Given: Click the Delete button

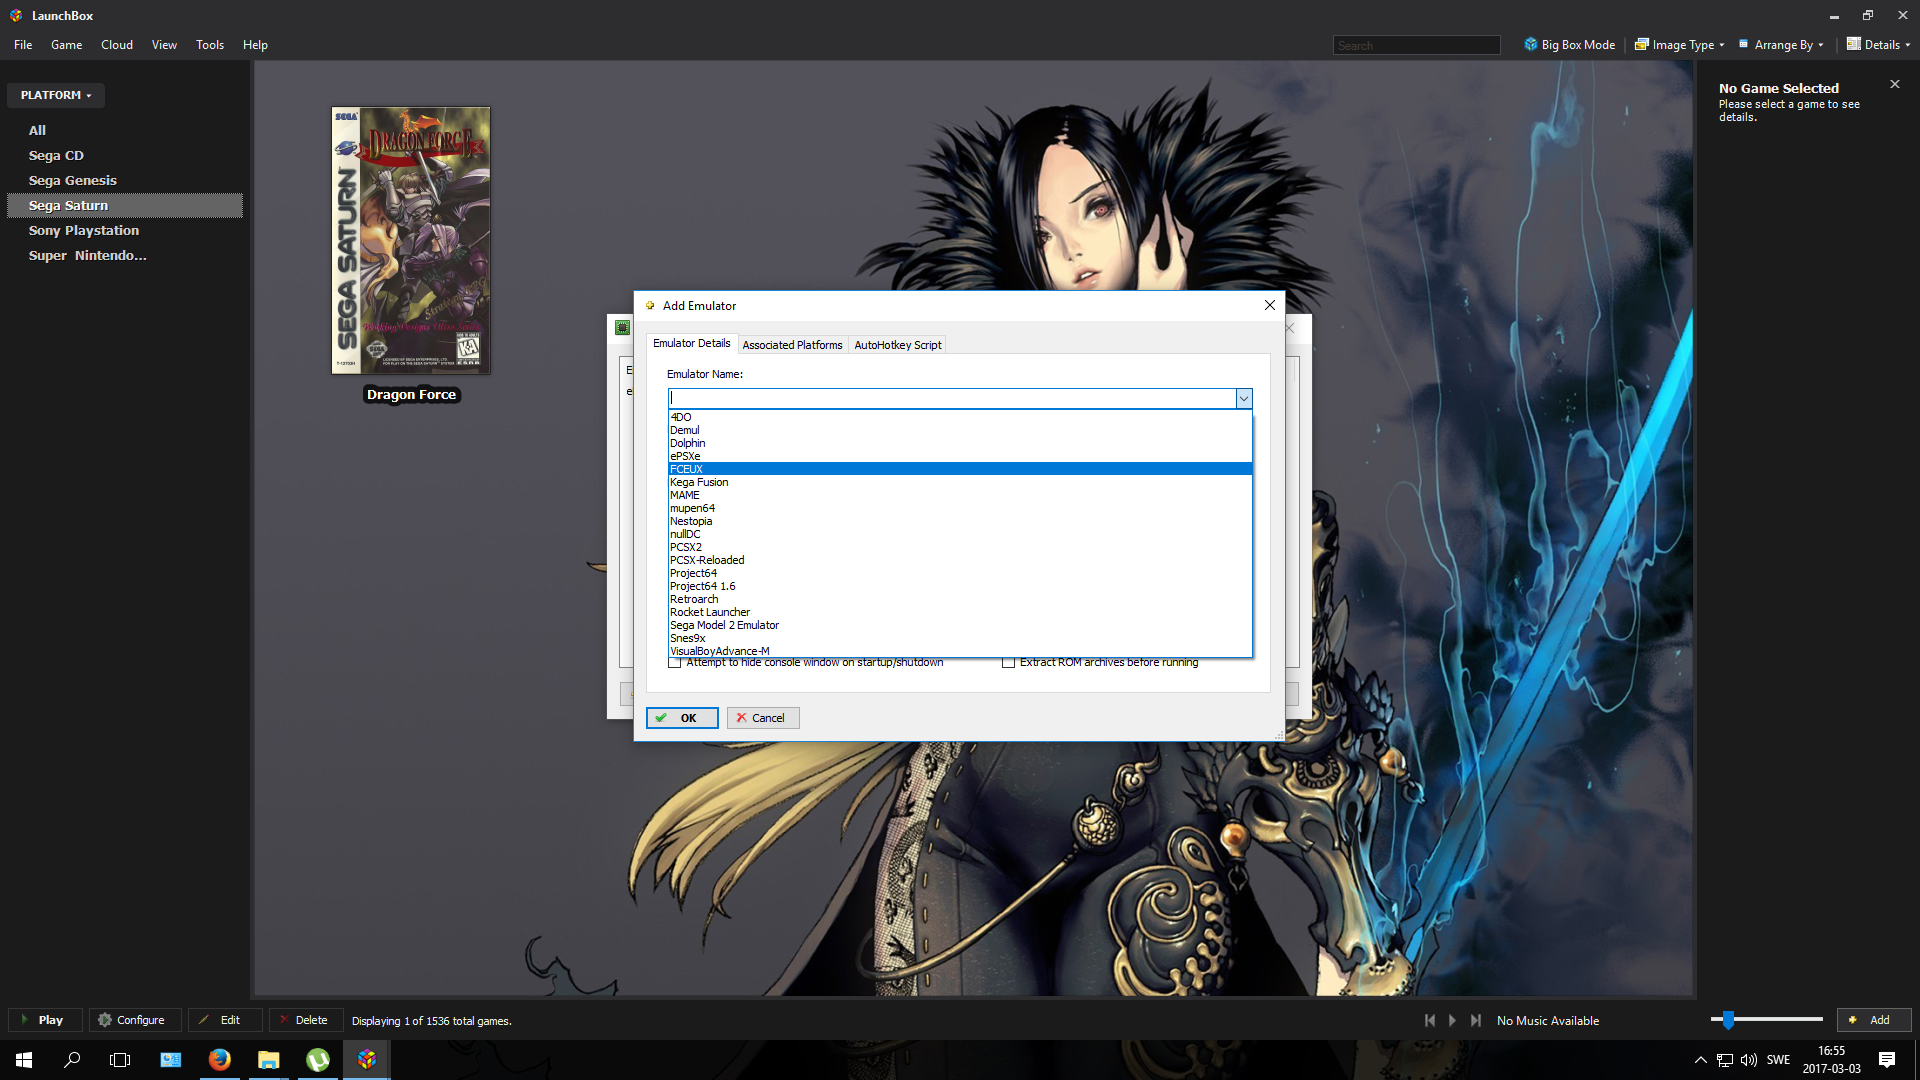Looking at the screenshot, I should click(305, 1020).
